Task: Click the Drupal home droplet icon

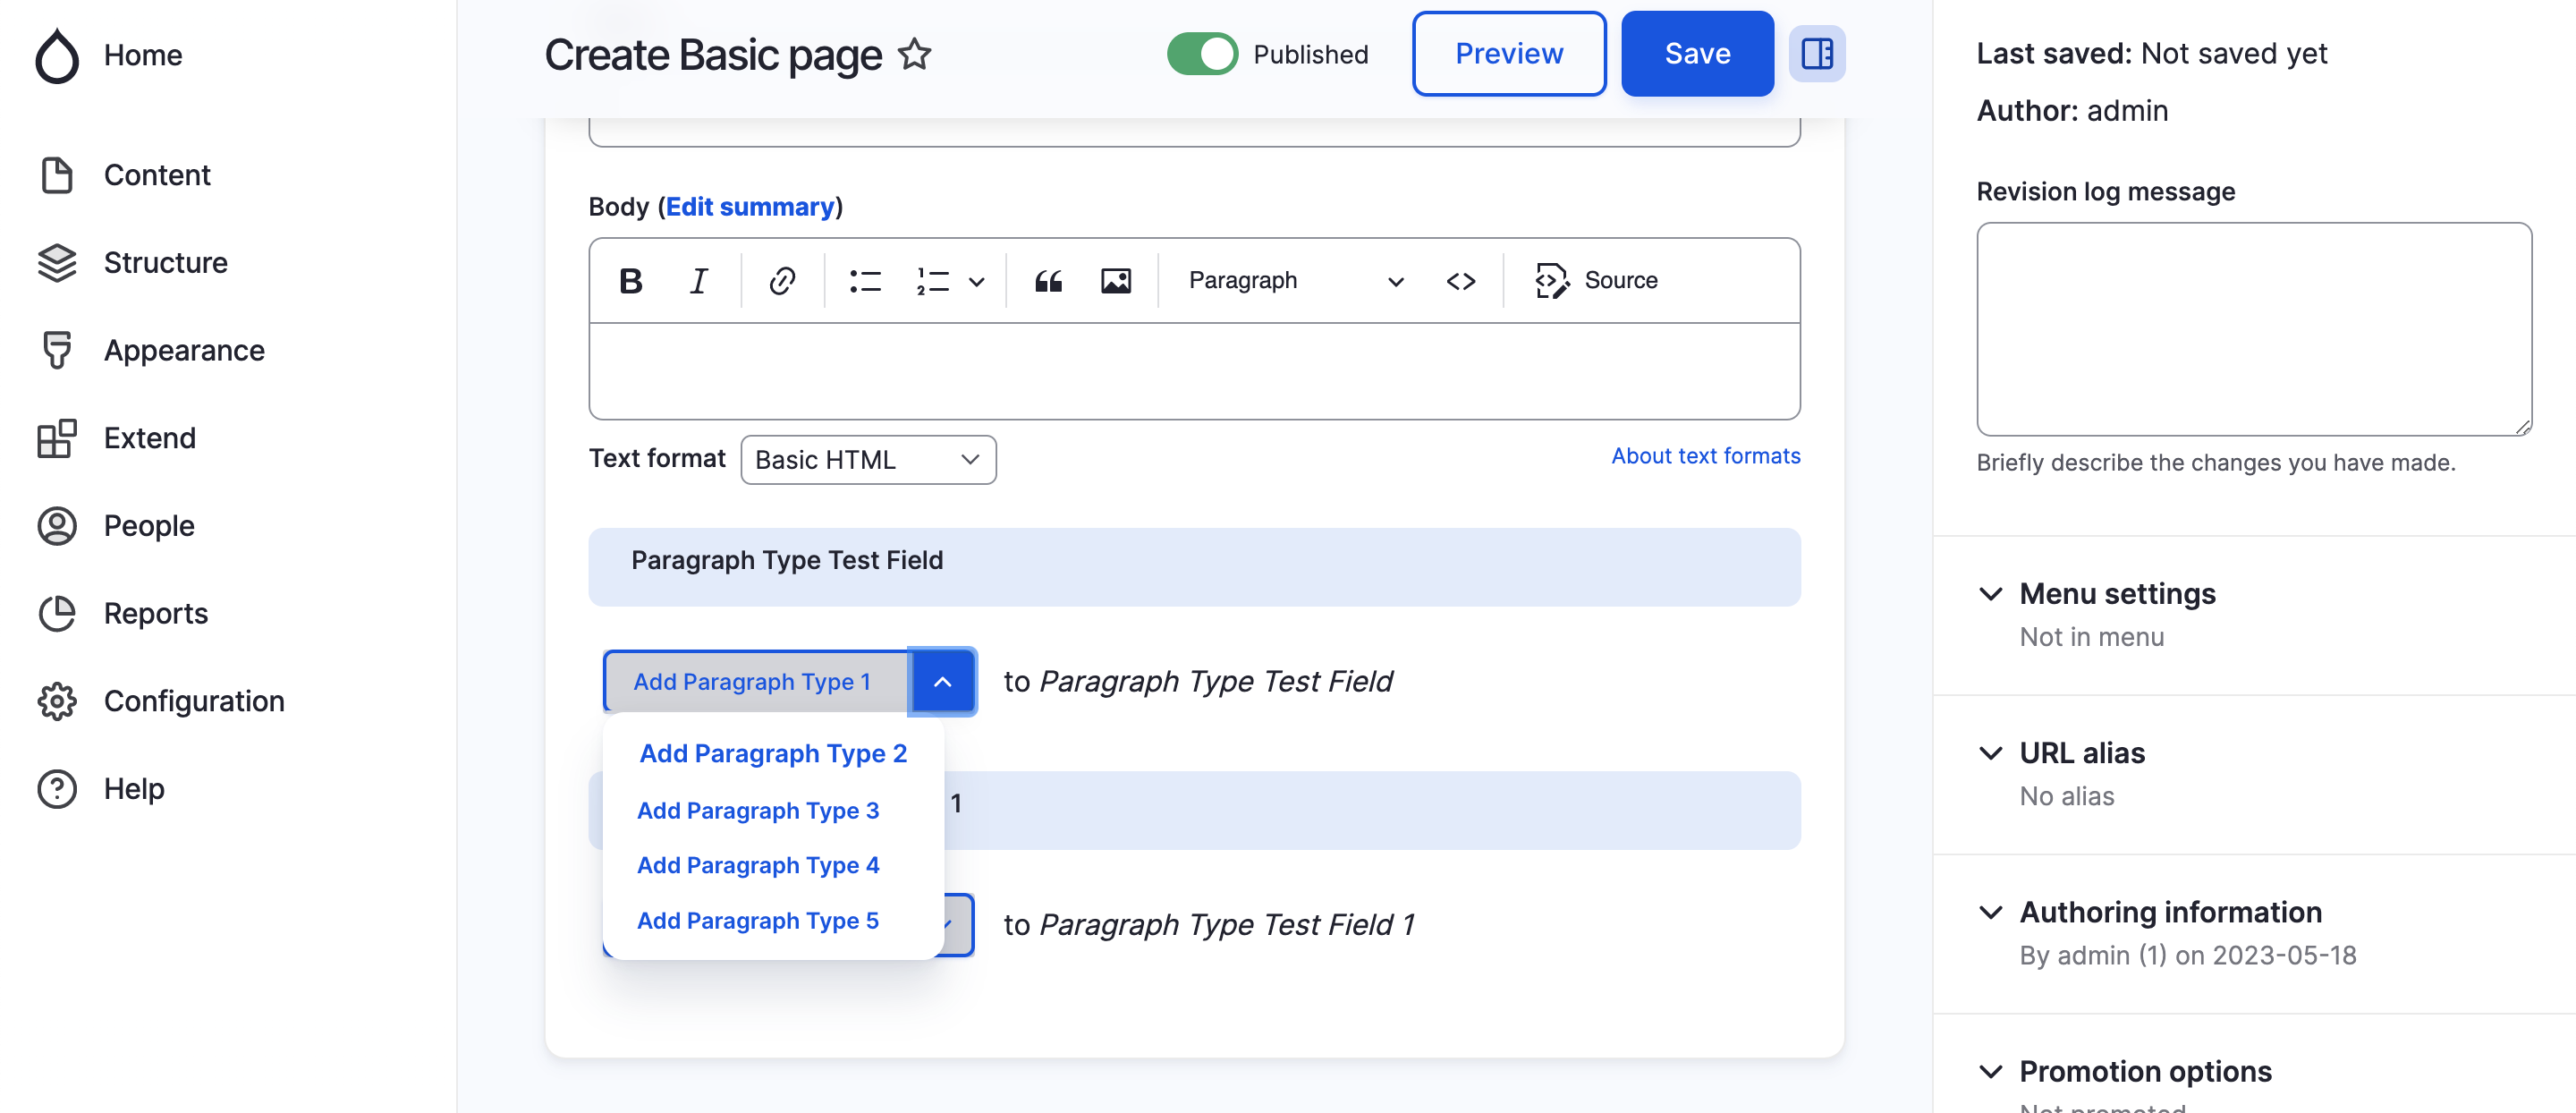Action: [58, 56]
